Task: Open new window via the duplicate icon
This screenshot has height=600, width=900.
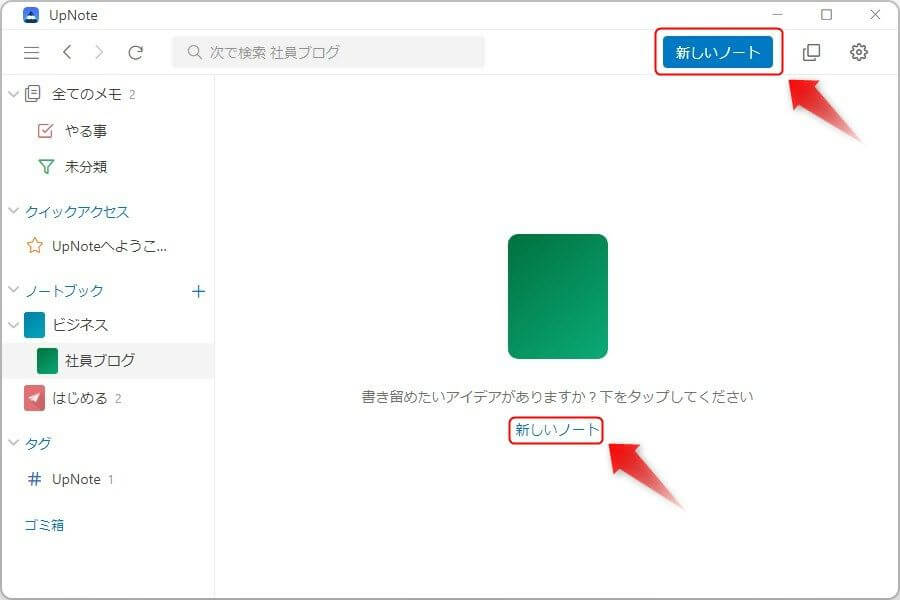Action: 811,52
